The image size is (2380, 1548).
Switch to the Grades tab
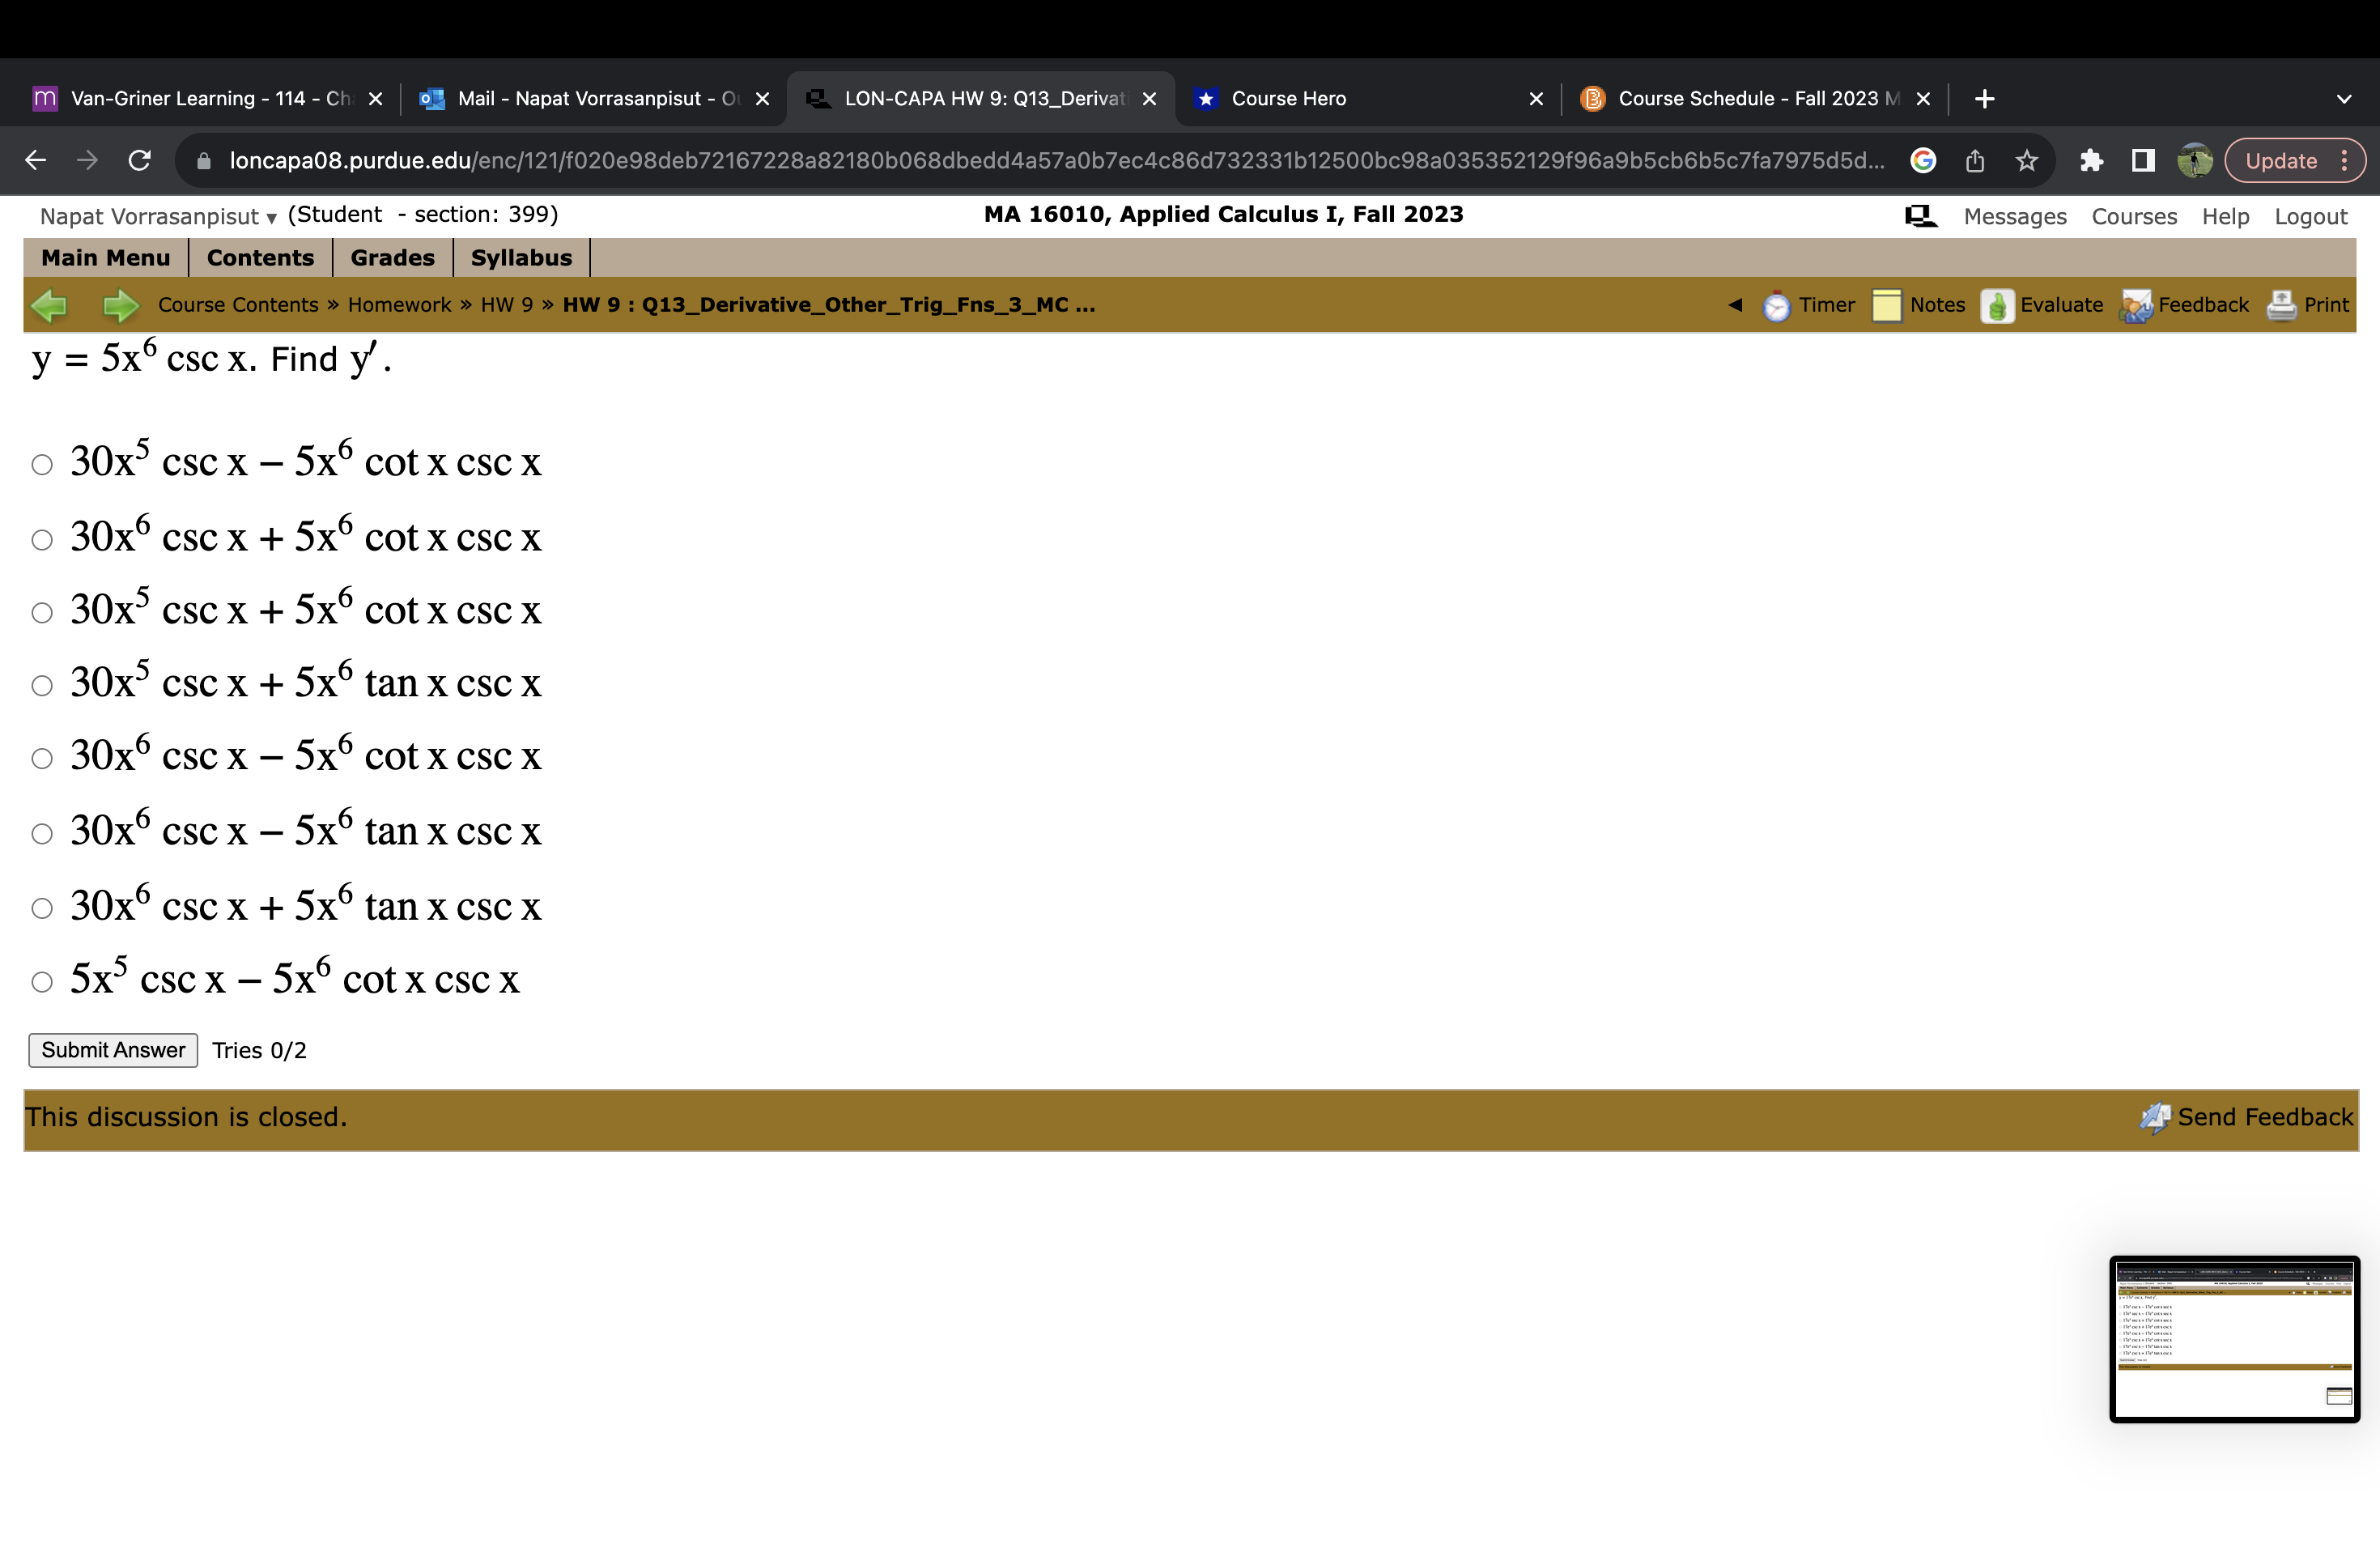pyautogui.click(x=391, y=257)
